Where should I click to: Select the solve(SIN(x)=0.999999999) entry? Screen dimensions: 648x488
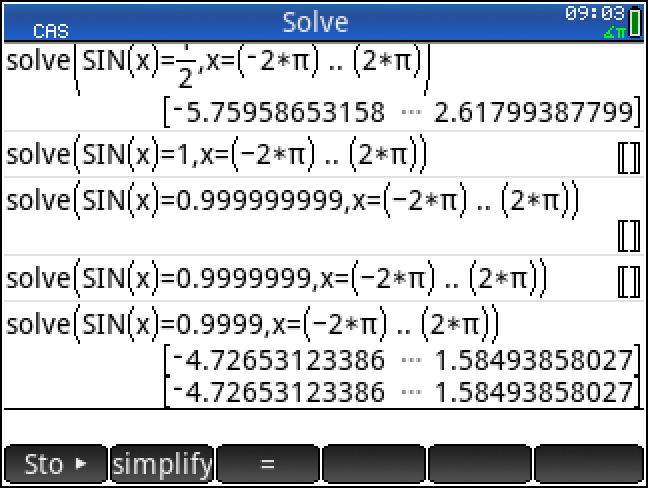pyautogui.click(x=292, y=201)
